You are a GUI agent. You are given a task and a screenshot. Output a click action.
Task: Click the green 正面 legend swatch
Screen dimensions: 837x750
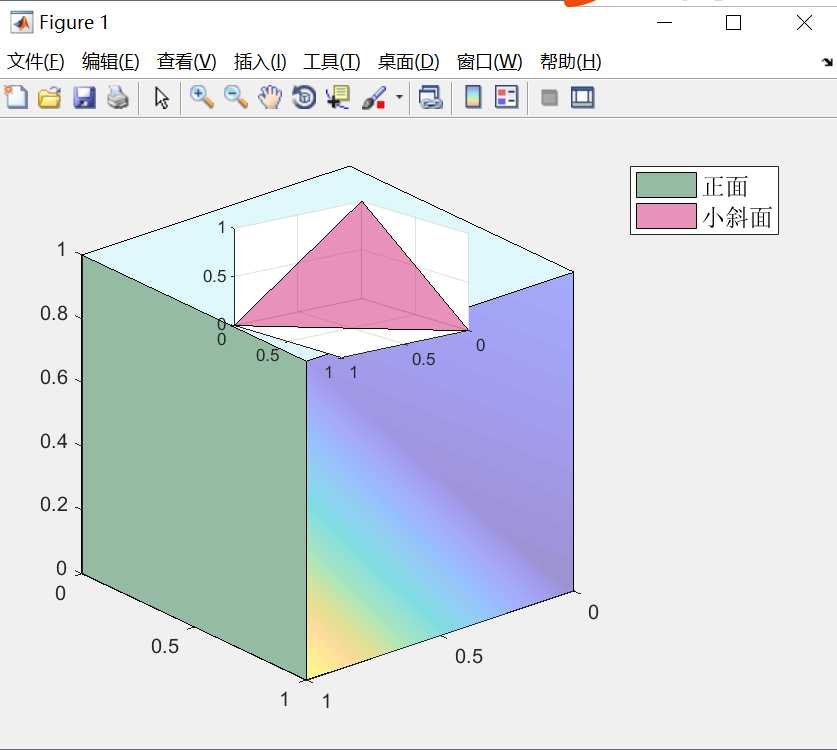pyautogui.click(x=666, y=185)
